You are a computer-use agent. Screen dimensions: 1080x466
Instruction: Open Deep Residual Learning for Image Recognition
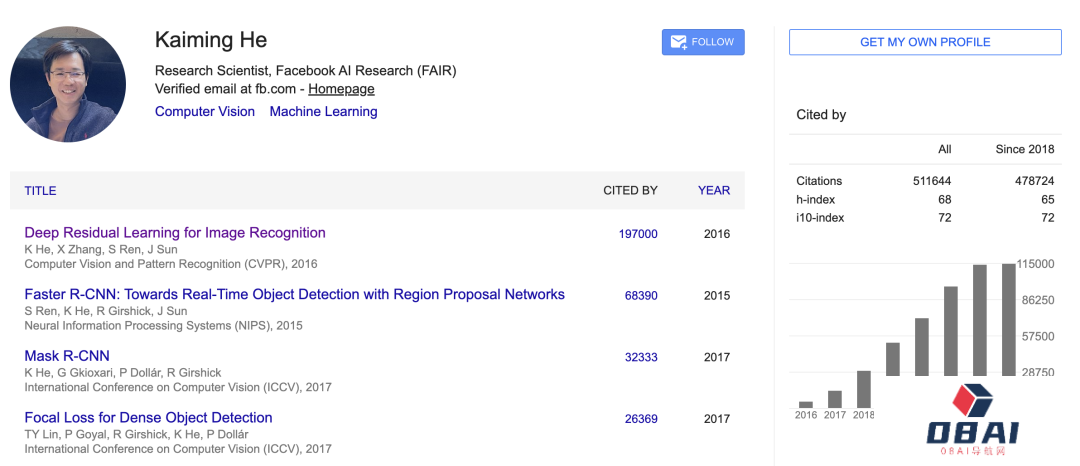[x=175, y=233]
